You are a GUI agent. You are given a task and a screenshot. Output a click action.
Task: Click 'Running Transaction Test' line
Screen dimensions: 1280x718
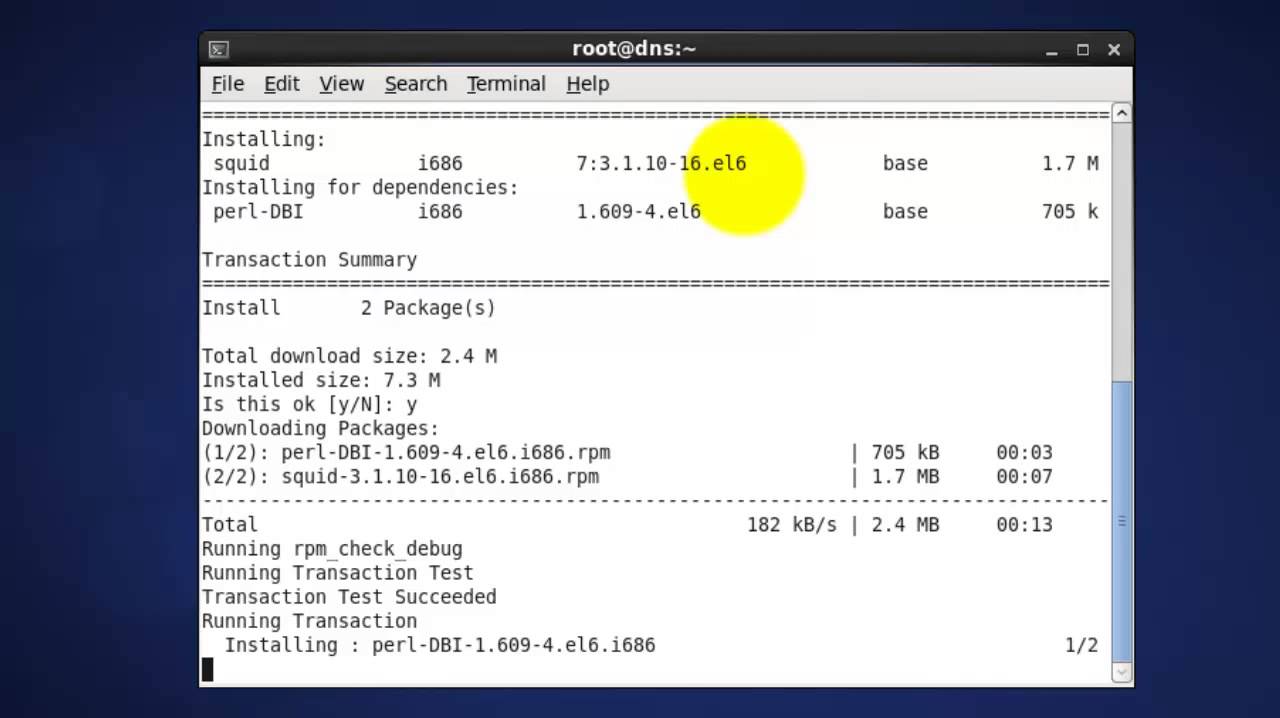(337, 573)
